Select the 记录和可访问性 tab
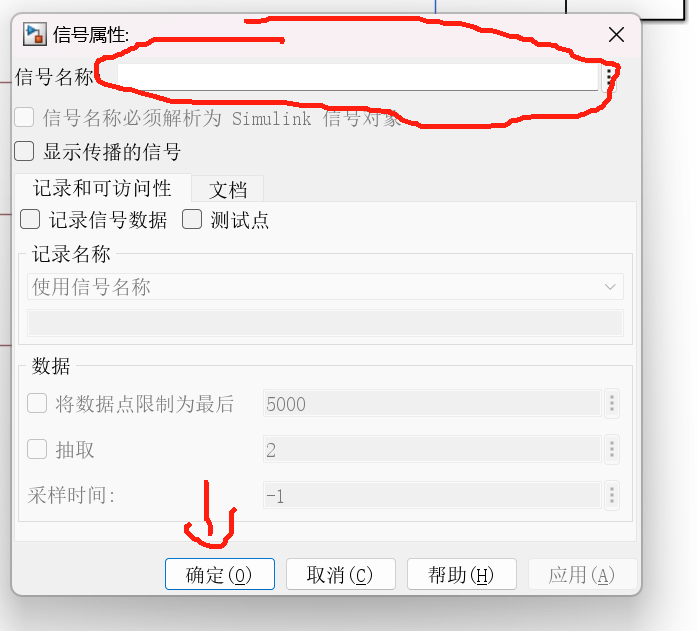The width and height of the screenshot is (697, 631). [103, 188]
